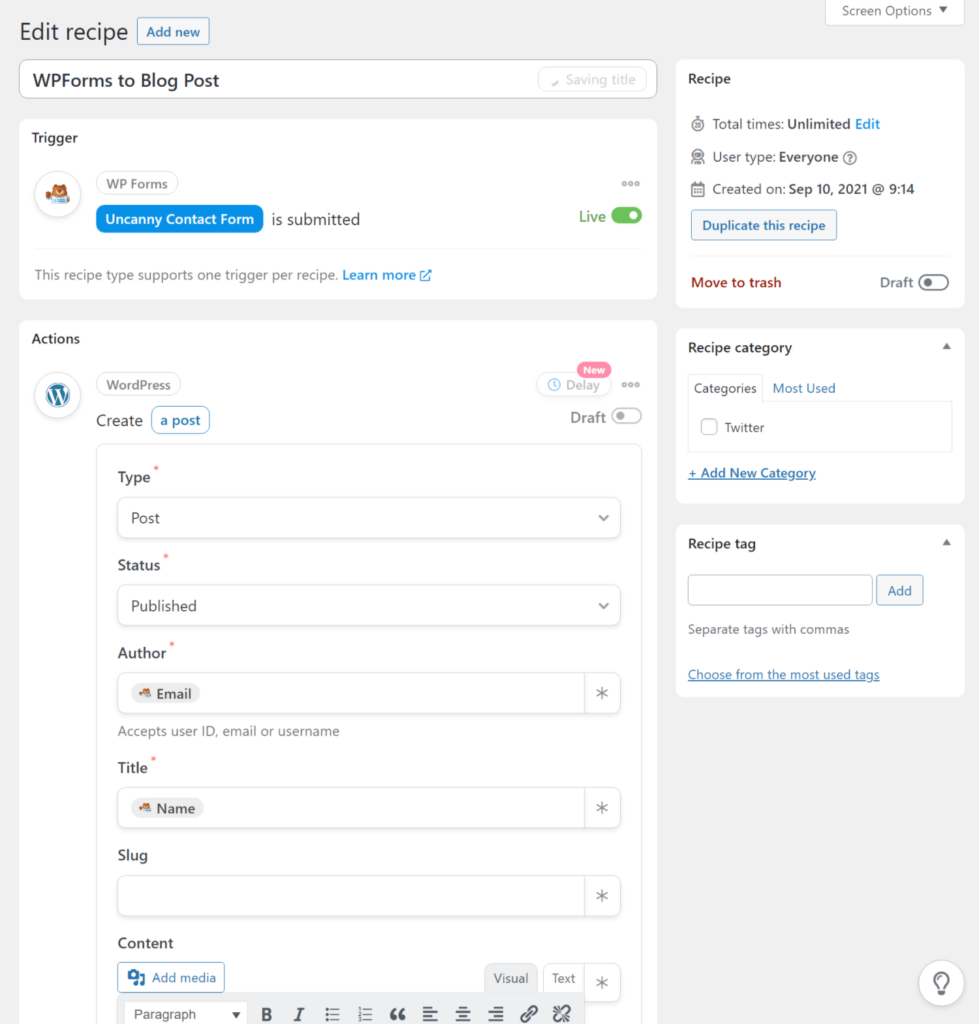The height and width of the screenshot is (1024, 979).
Task: Click Add media button
Action: 171,978
